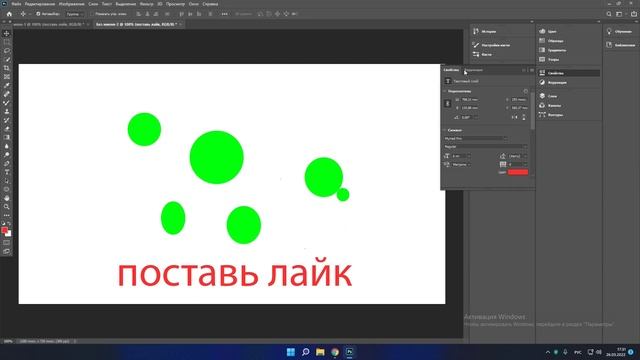This screenshot has height=360, width=640.
Task: Select the Move tool in the toolbox
Action: tap(7, 33)
